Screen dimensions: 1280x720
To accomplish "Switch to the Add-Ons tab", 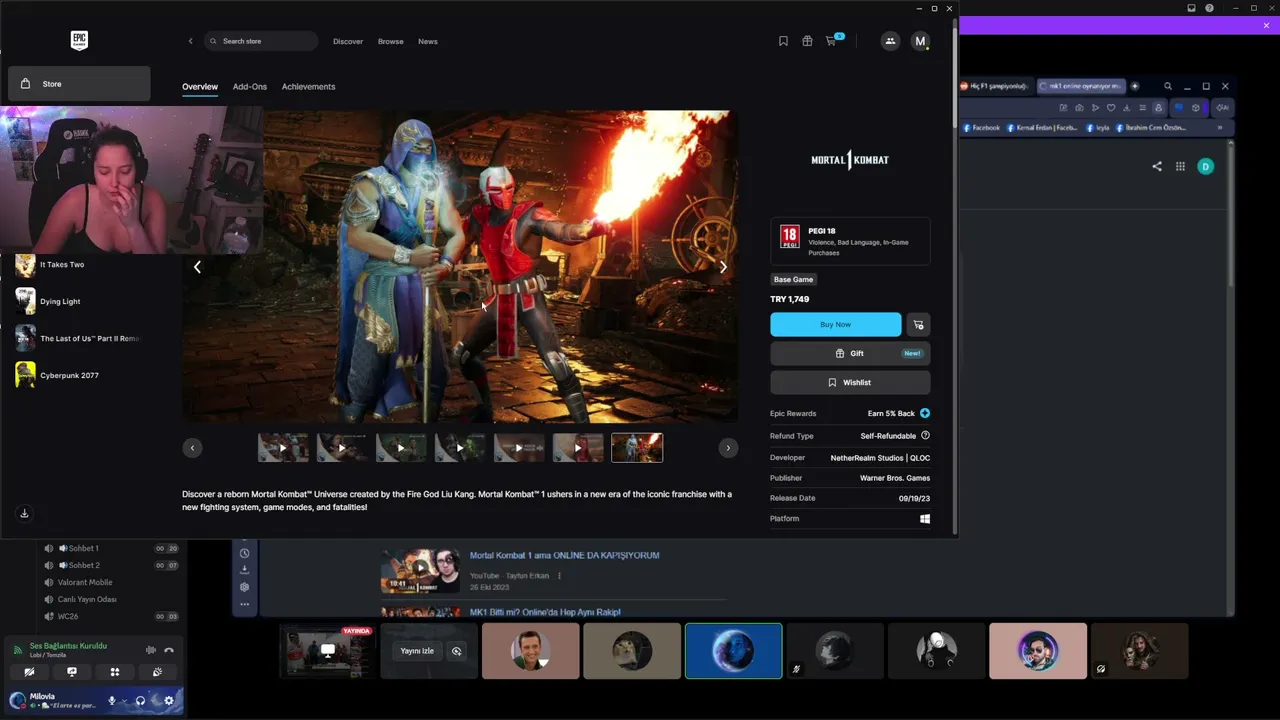I will 250,87.
